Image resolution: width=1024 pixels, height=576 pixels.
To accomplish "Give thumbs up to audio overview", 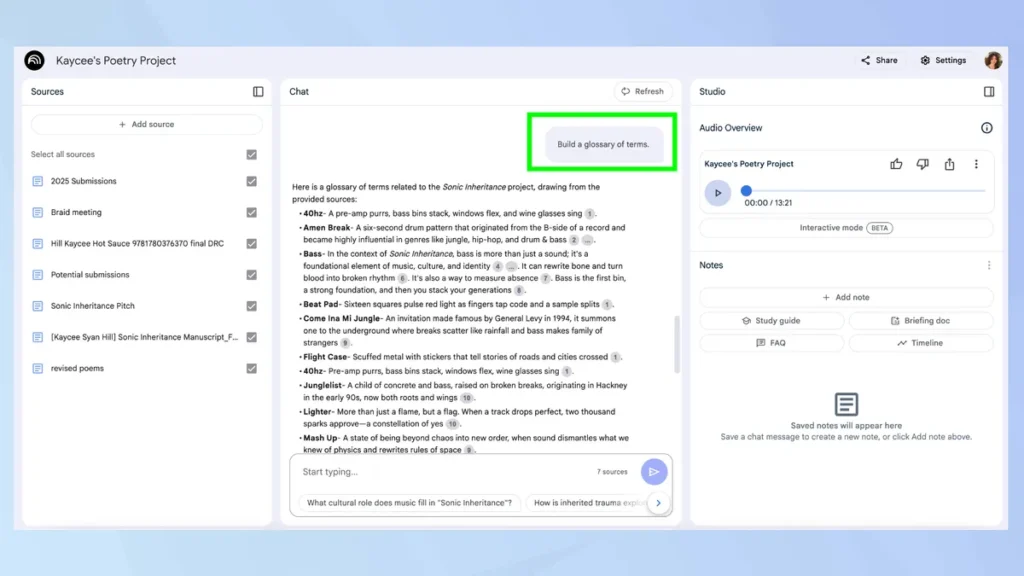I will (x=896, y=164).
